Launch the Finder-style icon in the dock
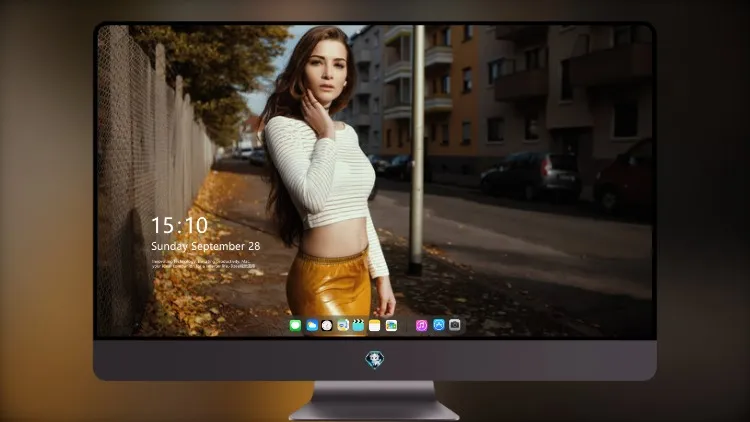Image resolution: width=750 pixels, height=422 pixels. [x=343, y=325]
